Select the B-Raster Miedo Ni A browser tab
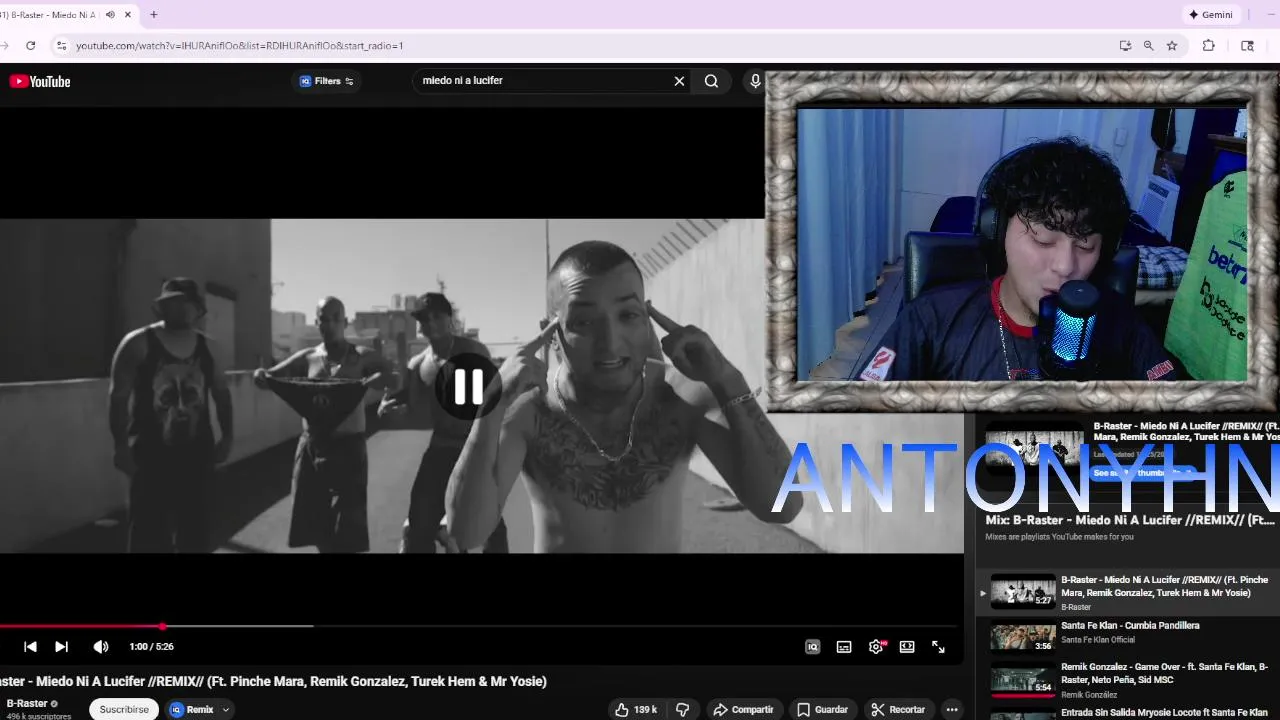Image resolution: width=1280 pixels, height=720 pixels. click(x=50, y=15)
